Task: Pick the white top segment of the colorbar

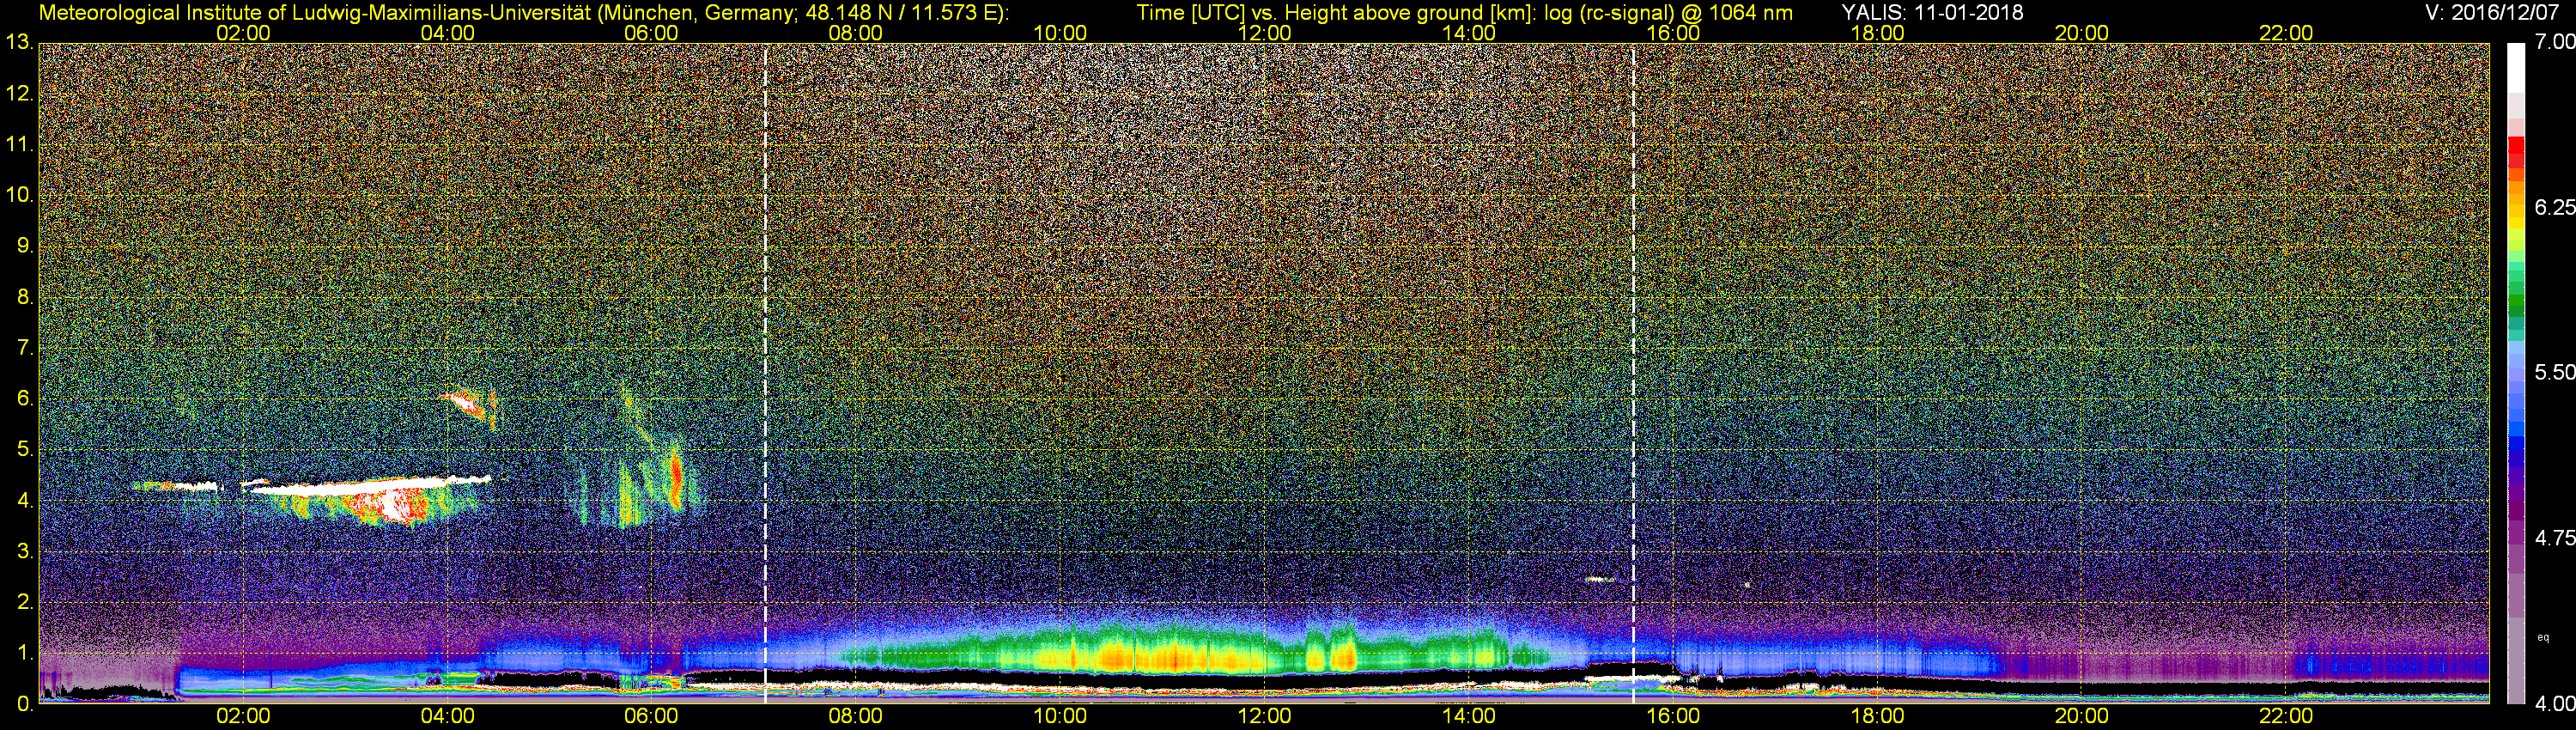Action: [x=2515, y=68]
